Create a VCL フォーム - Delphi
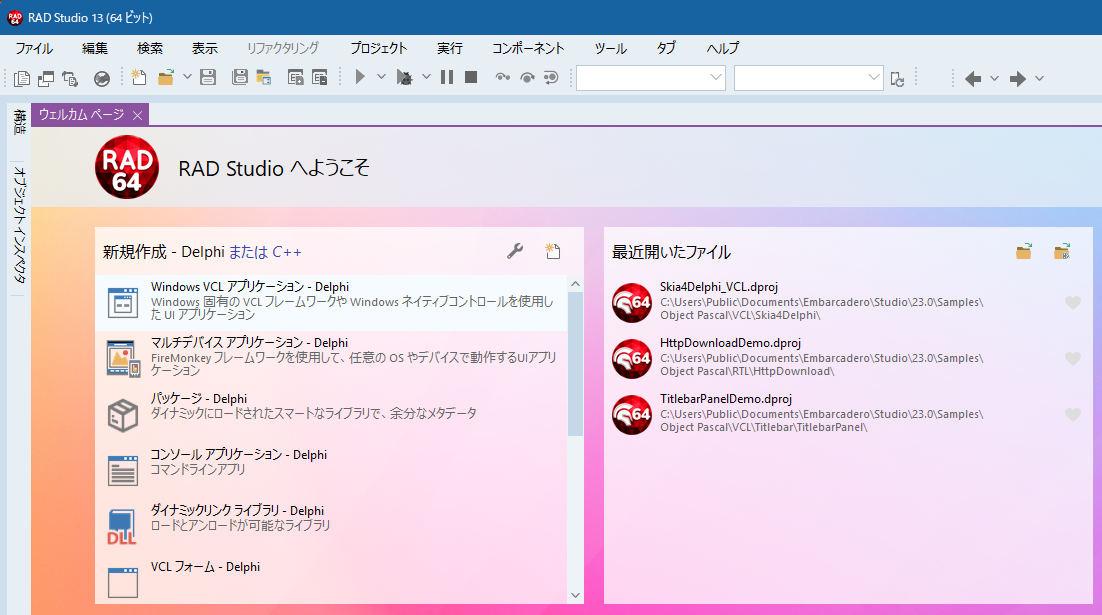This screenshot has height=615, width=1102. (x=331, y=580)
